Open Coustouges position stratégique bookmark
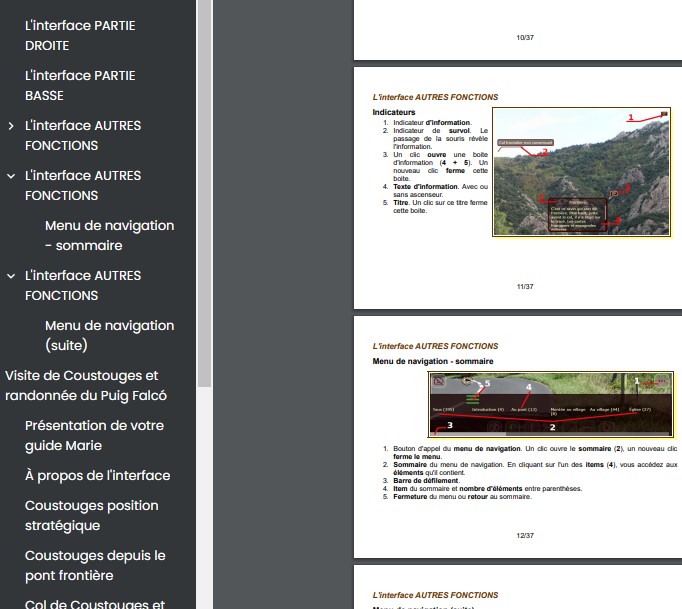The image size is (682, 609). coord(91,515)
